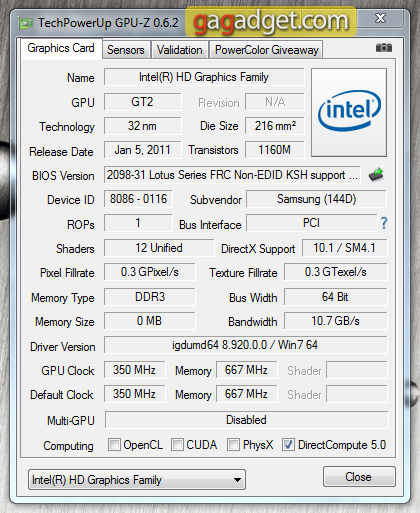Click the Close button

359,477
